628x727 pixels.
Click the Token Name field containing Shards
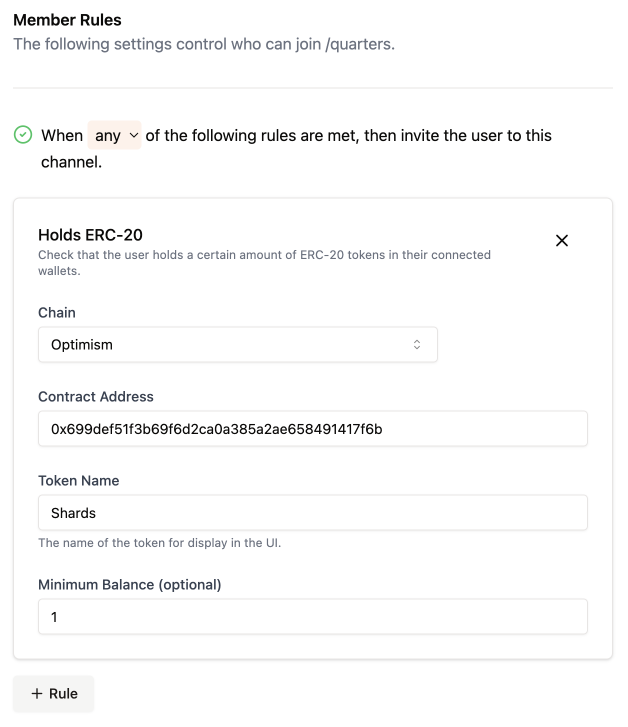(x=312, y=513)
